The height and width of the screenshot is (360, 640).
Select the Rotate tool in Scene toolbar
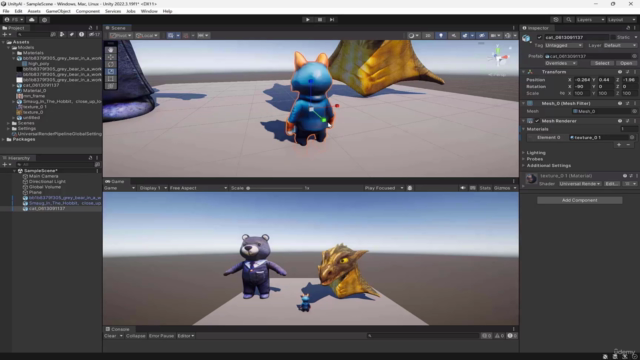click(111, 64)
